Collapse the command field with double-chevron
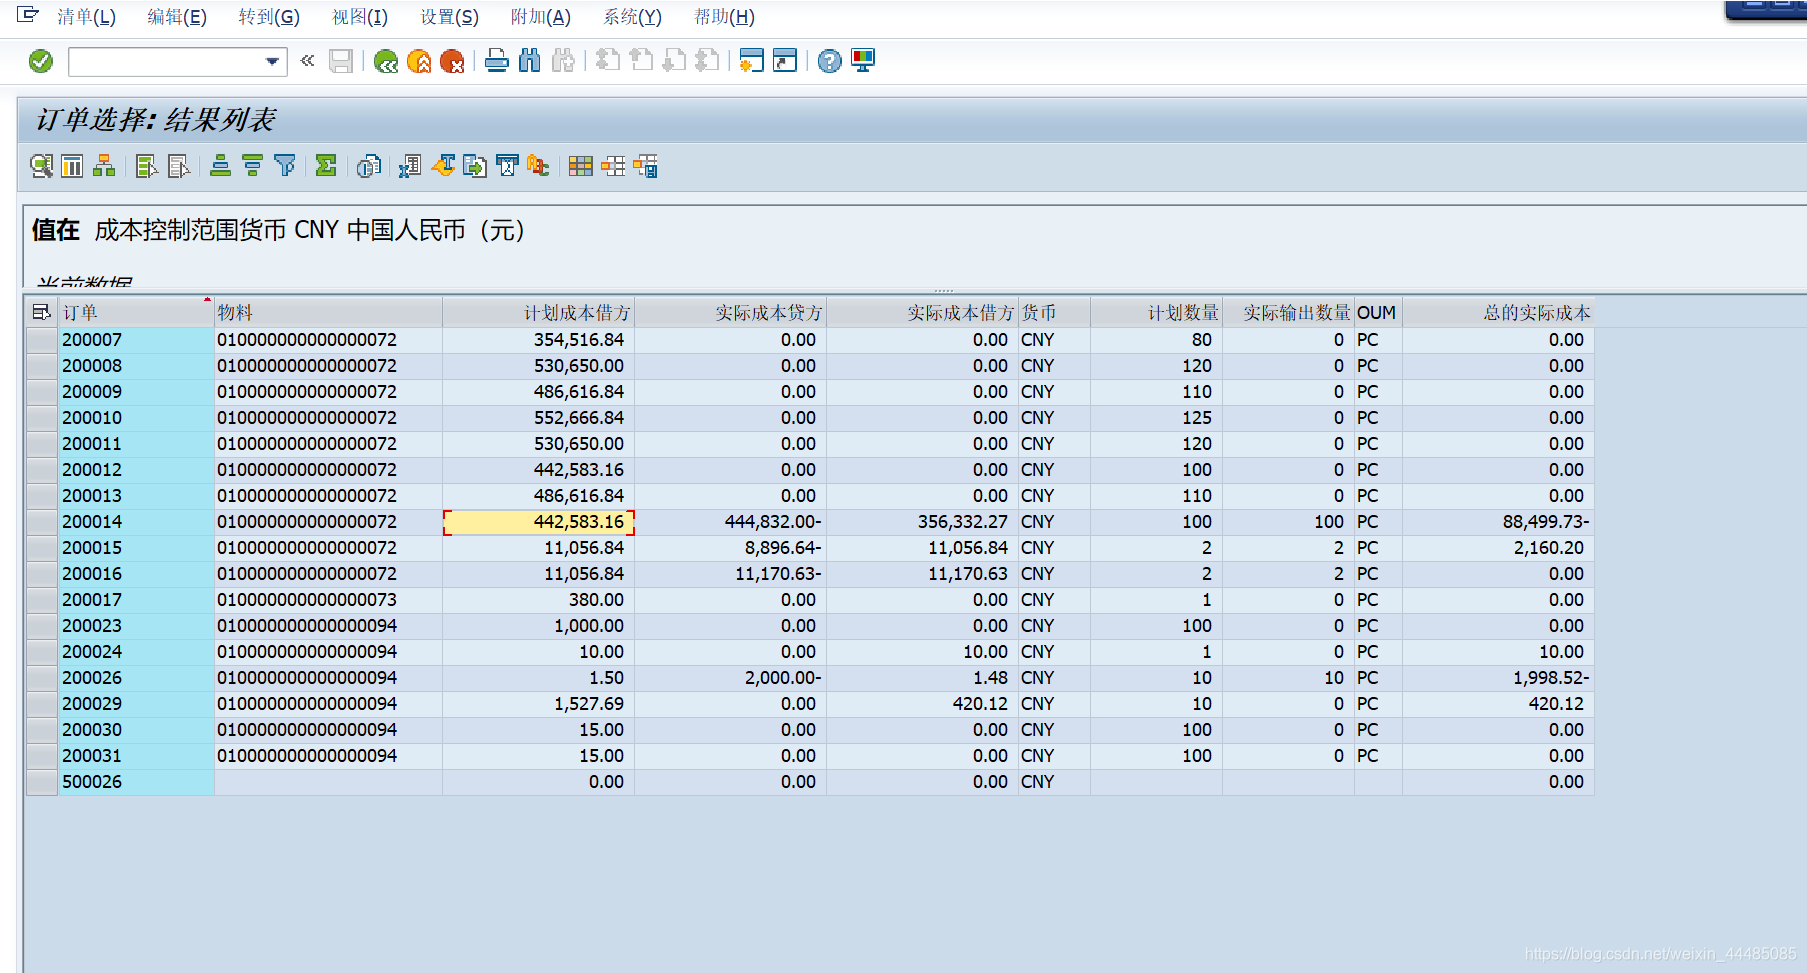Screen dimensions: 1807x973 coord(307,61)
